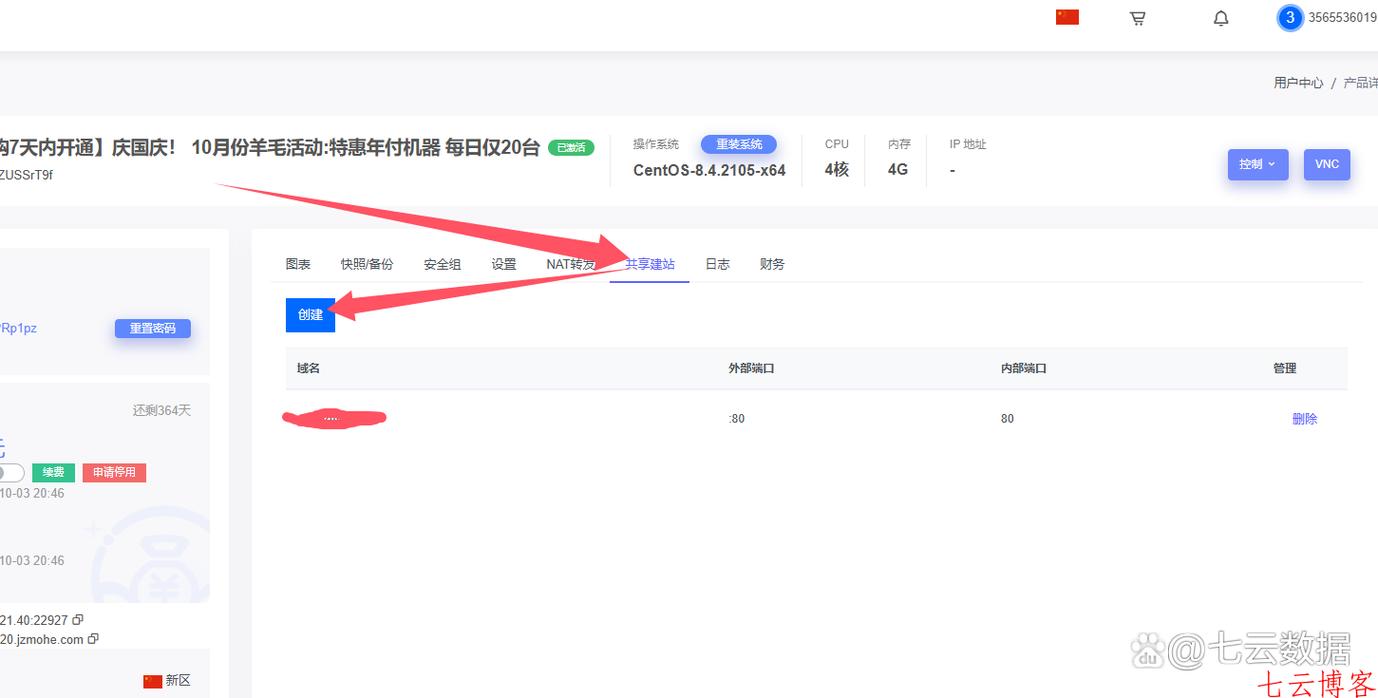Toggle the auto-renew switch in the sidebar
This screenshot has width=1378, height=698.
pyautogui.click(x=8, y=472)
